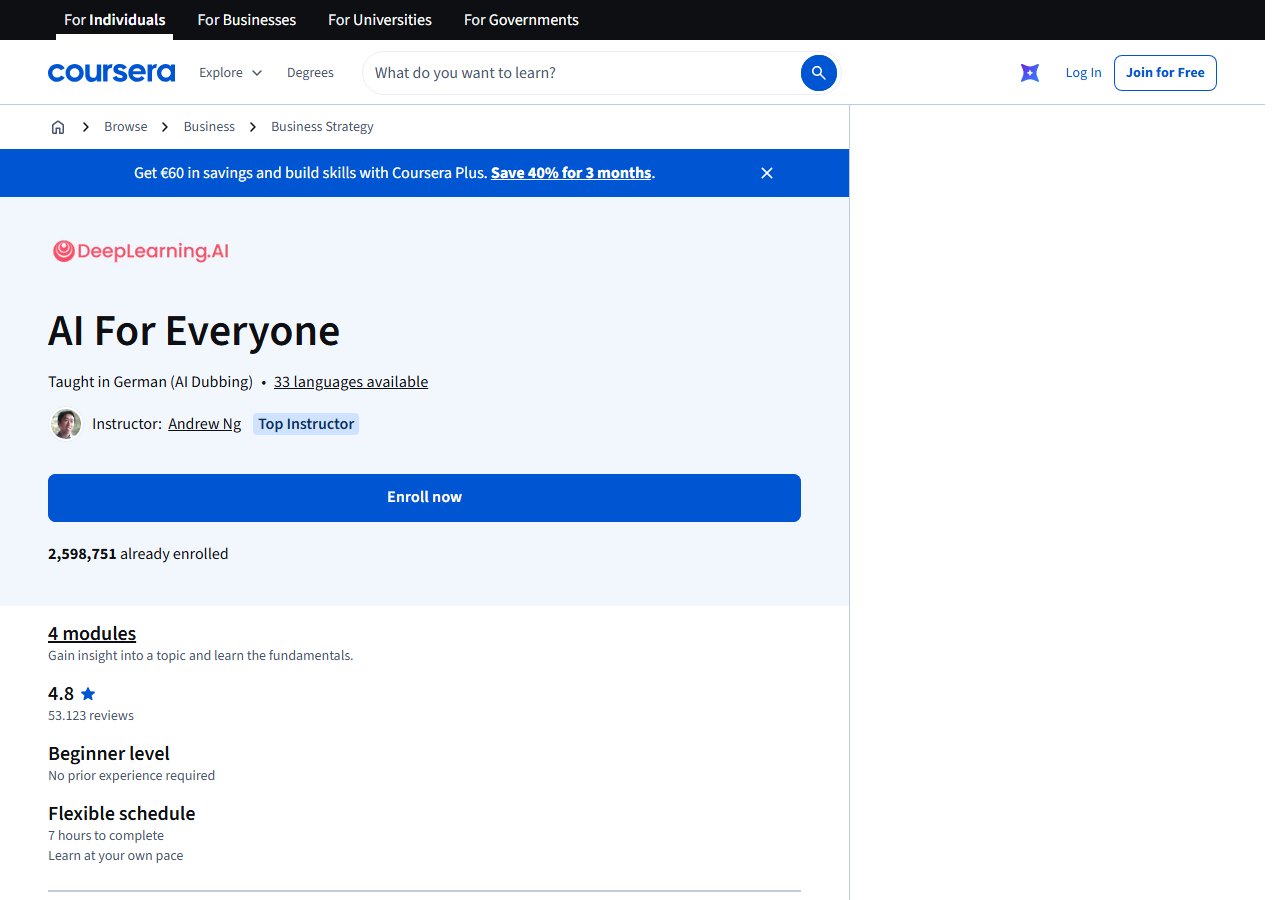Click the '2,598,751 already enrolled' text
Viewport: 1280px width, 900px height.
tap(138, 554)
